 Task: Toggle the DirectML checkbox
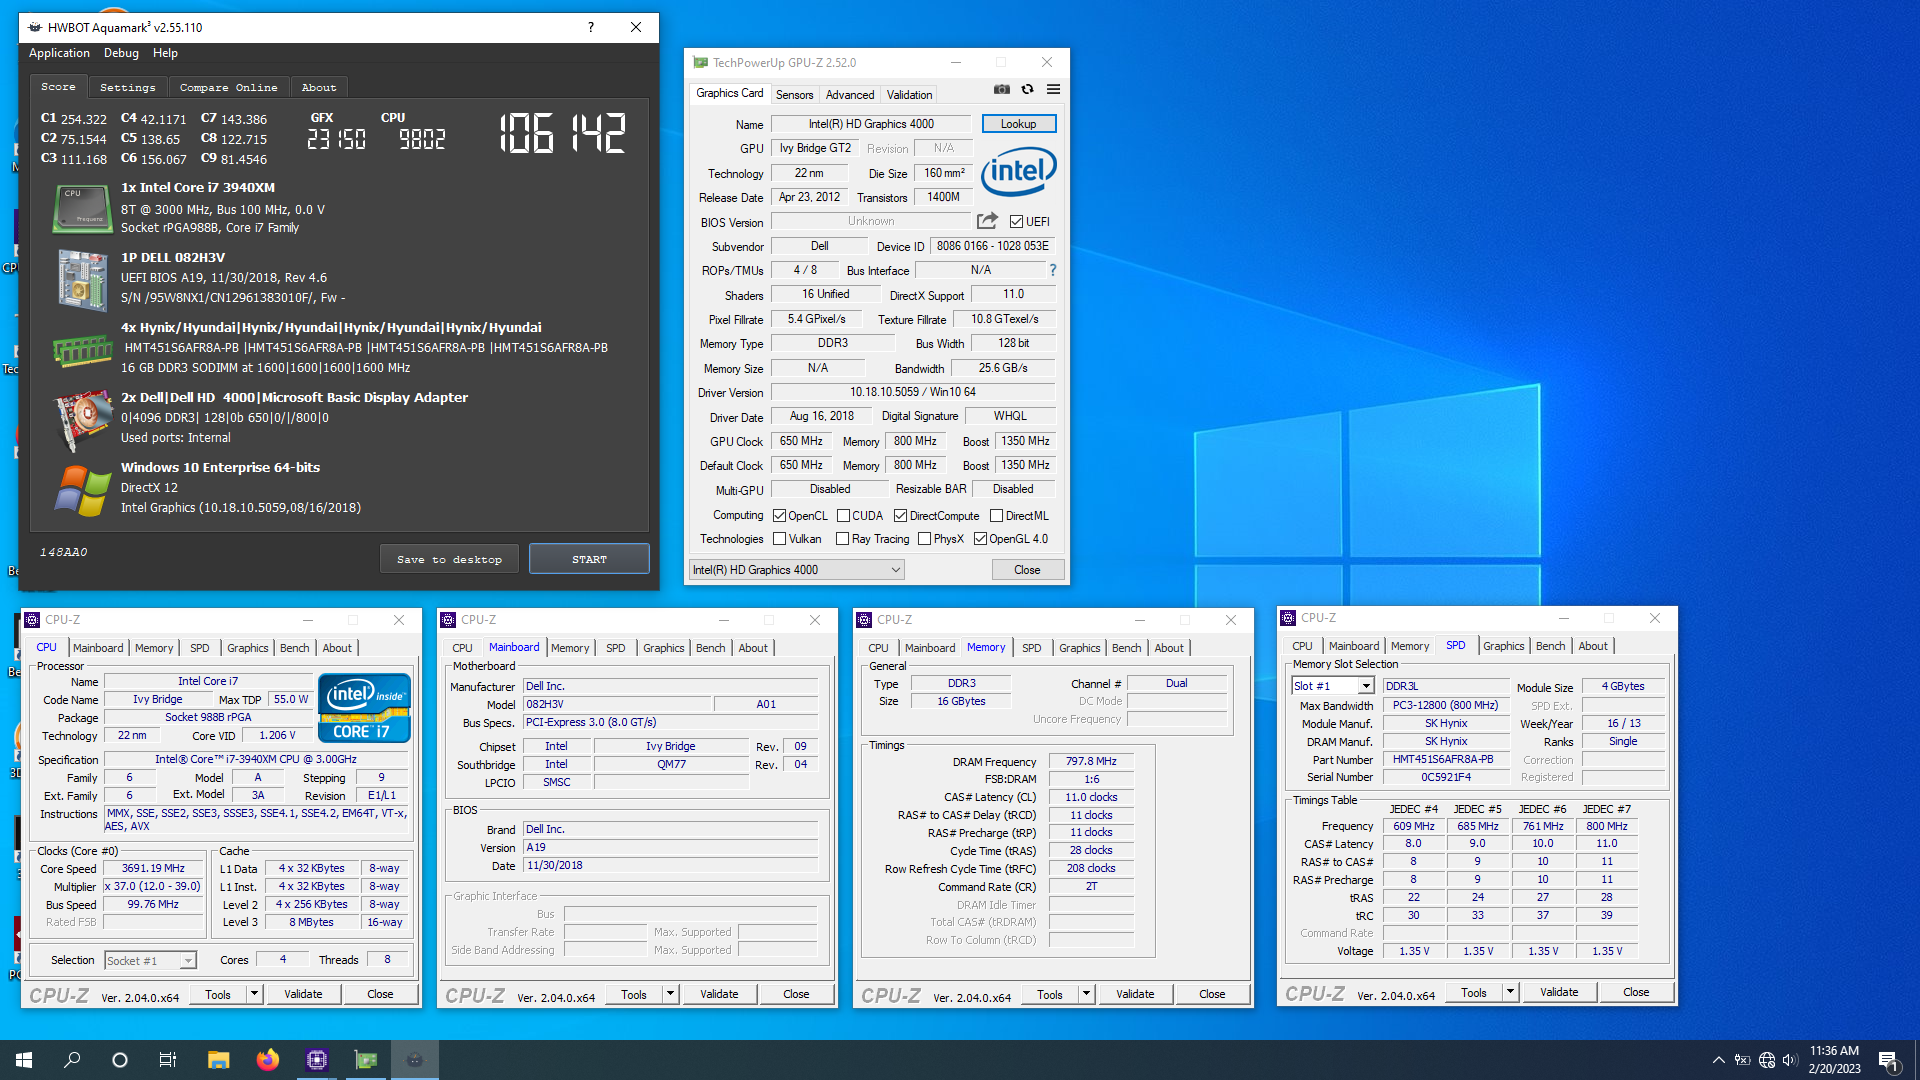coord(997,516)
